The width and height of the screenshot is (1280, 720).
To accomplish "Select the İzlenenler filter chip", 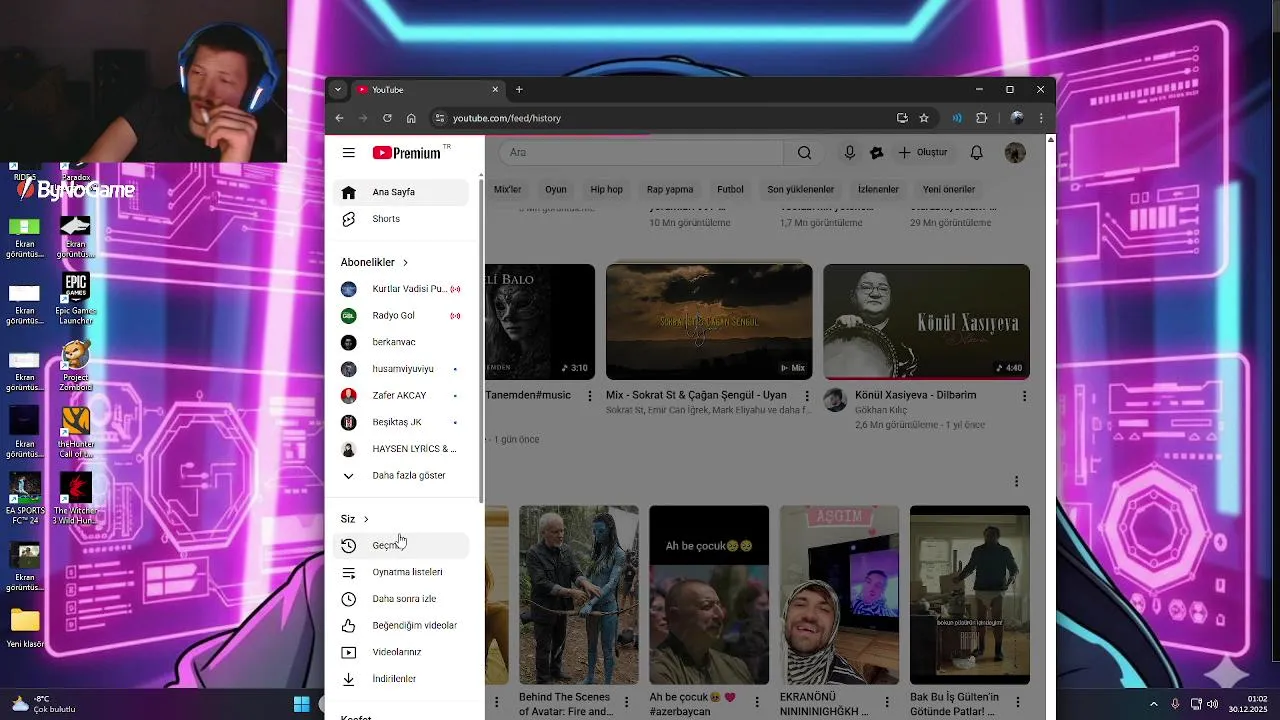I will click(878, 189).
